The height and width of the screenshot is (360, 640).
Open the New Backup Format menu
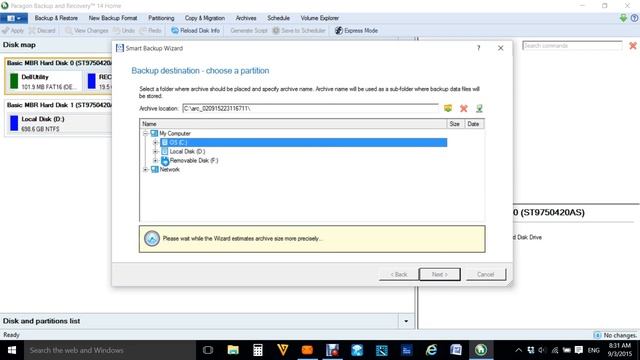113,18
